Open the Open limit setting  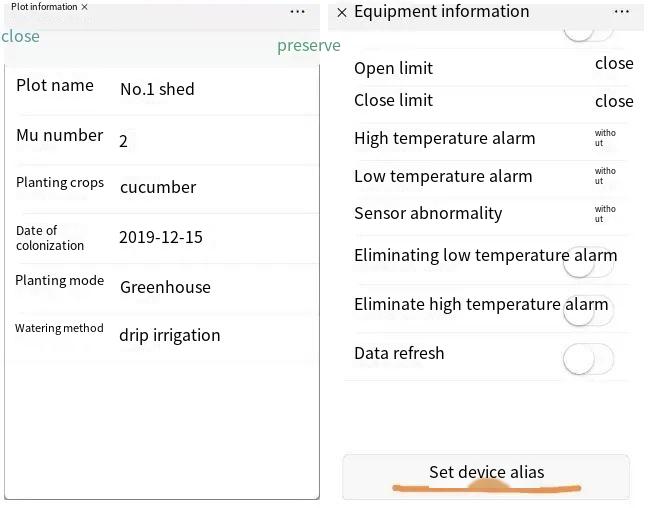613,64
